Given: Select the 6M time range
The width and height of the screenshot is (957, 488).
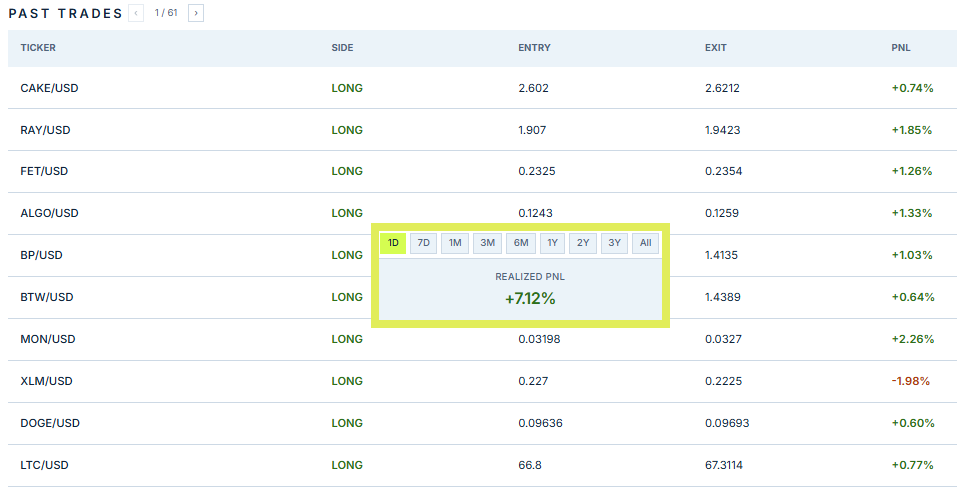Looking at the screenshot, I should (x=521, y=243).
